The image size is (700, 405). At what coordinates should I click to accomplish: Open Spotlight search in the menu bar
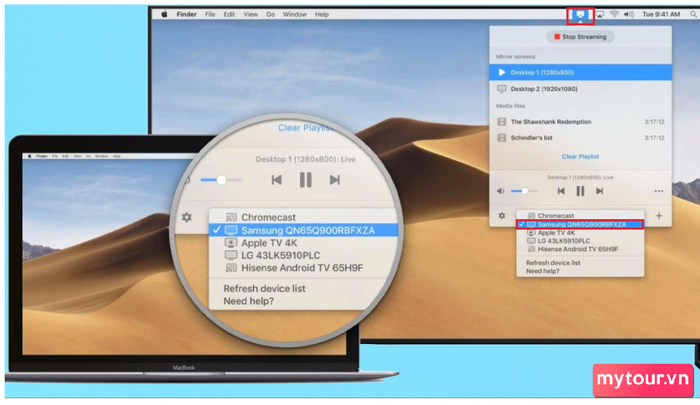pos(693,14)
